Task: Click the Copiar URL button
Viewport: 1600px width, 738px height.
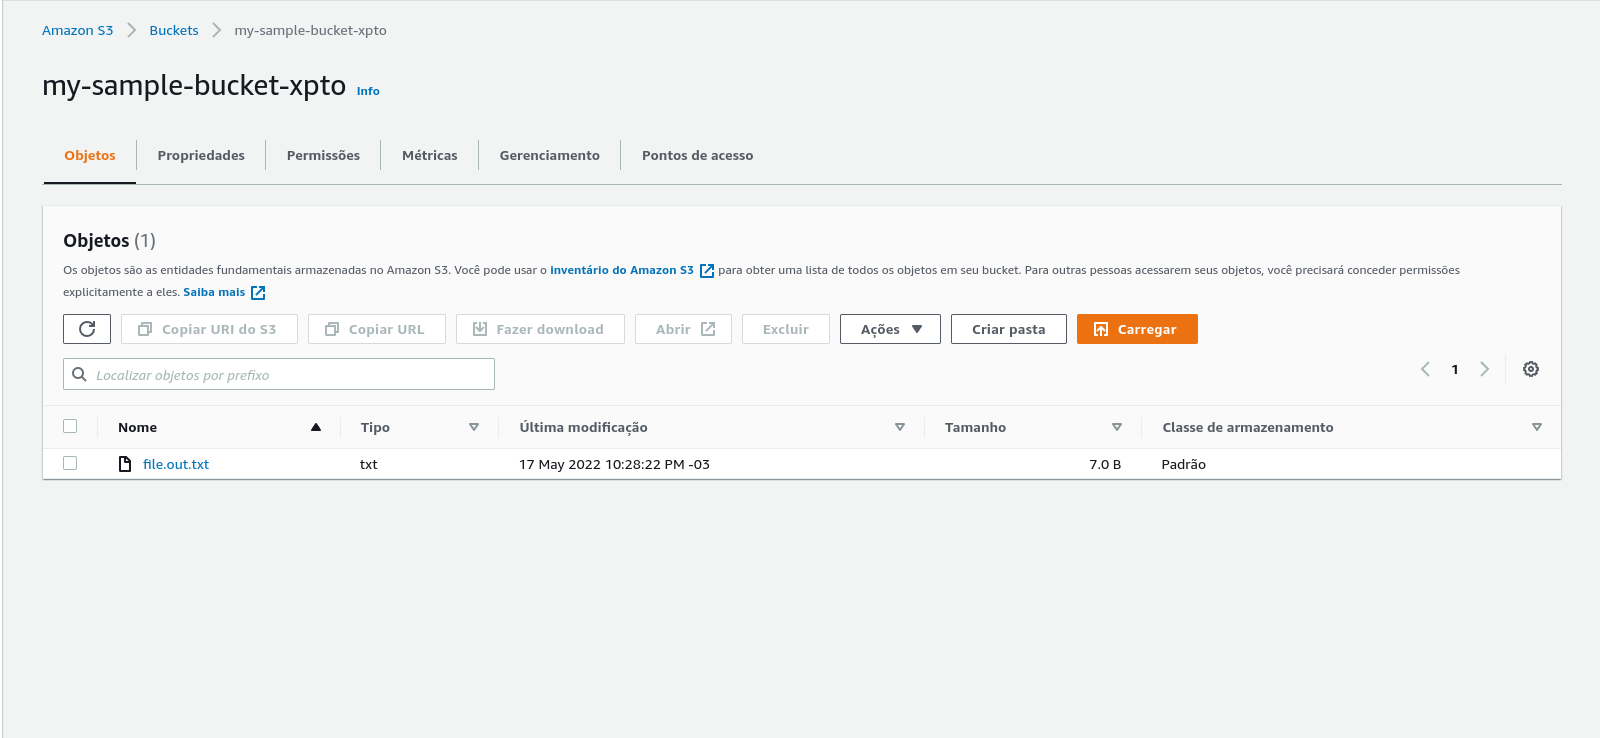Action: pyautogui.click(x=377, y=329)
